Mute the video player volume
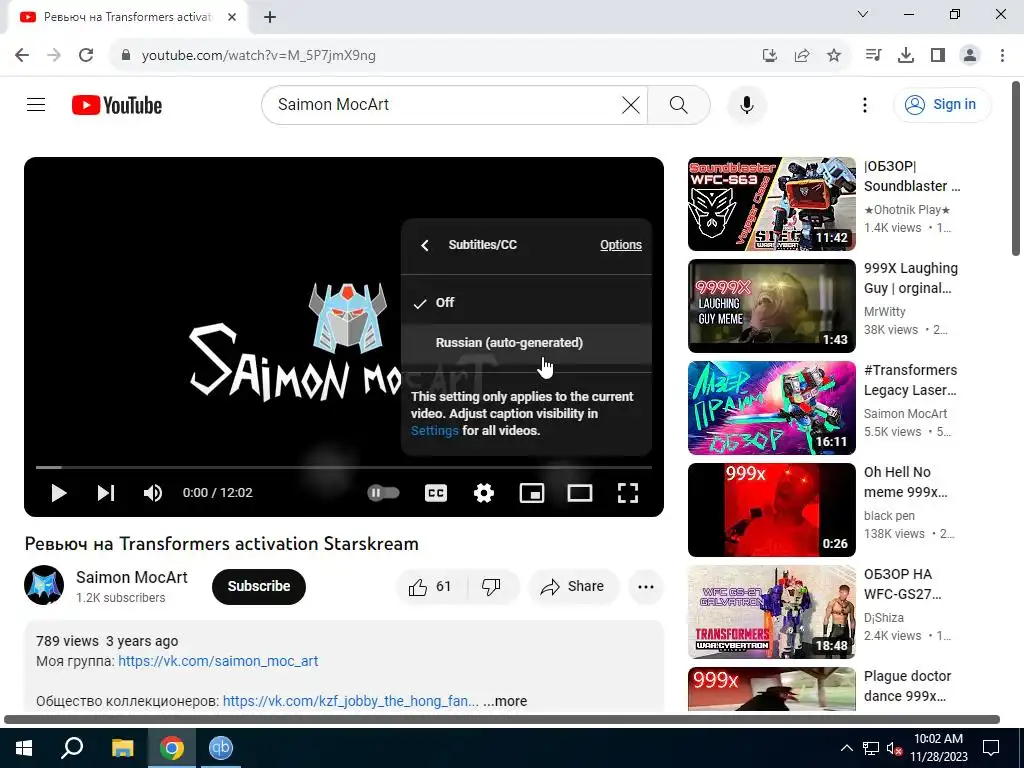This screenshot has width=1024, height=768. point(152,493)
